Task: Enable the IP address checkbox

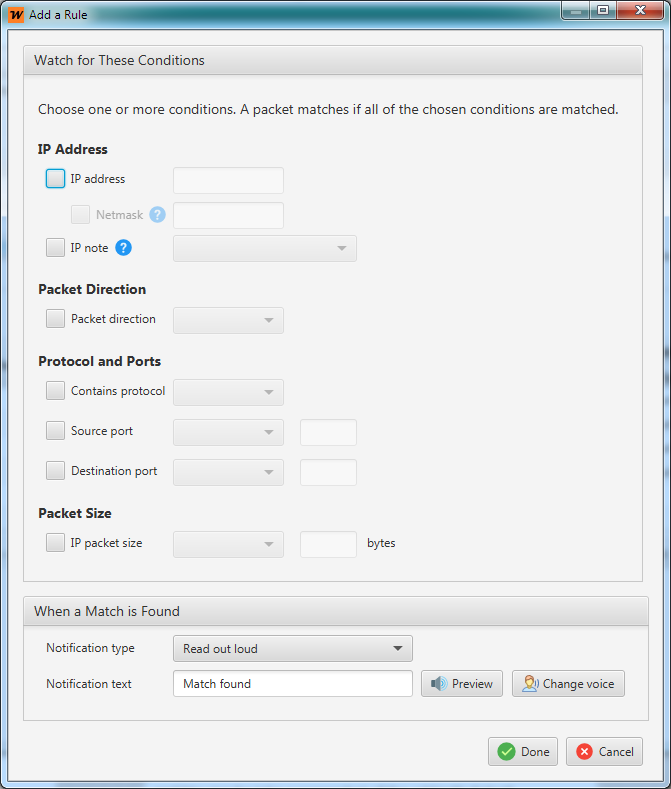Action: 55,179
